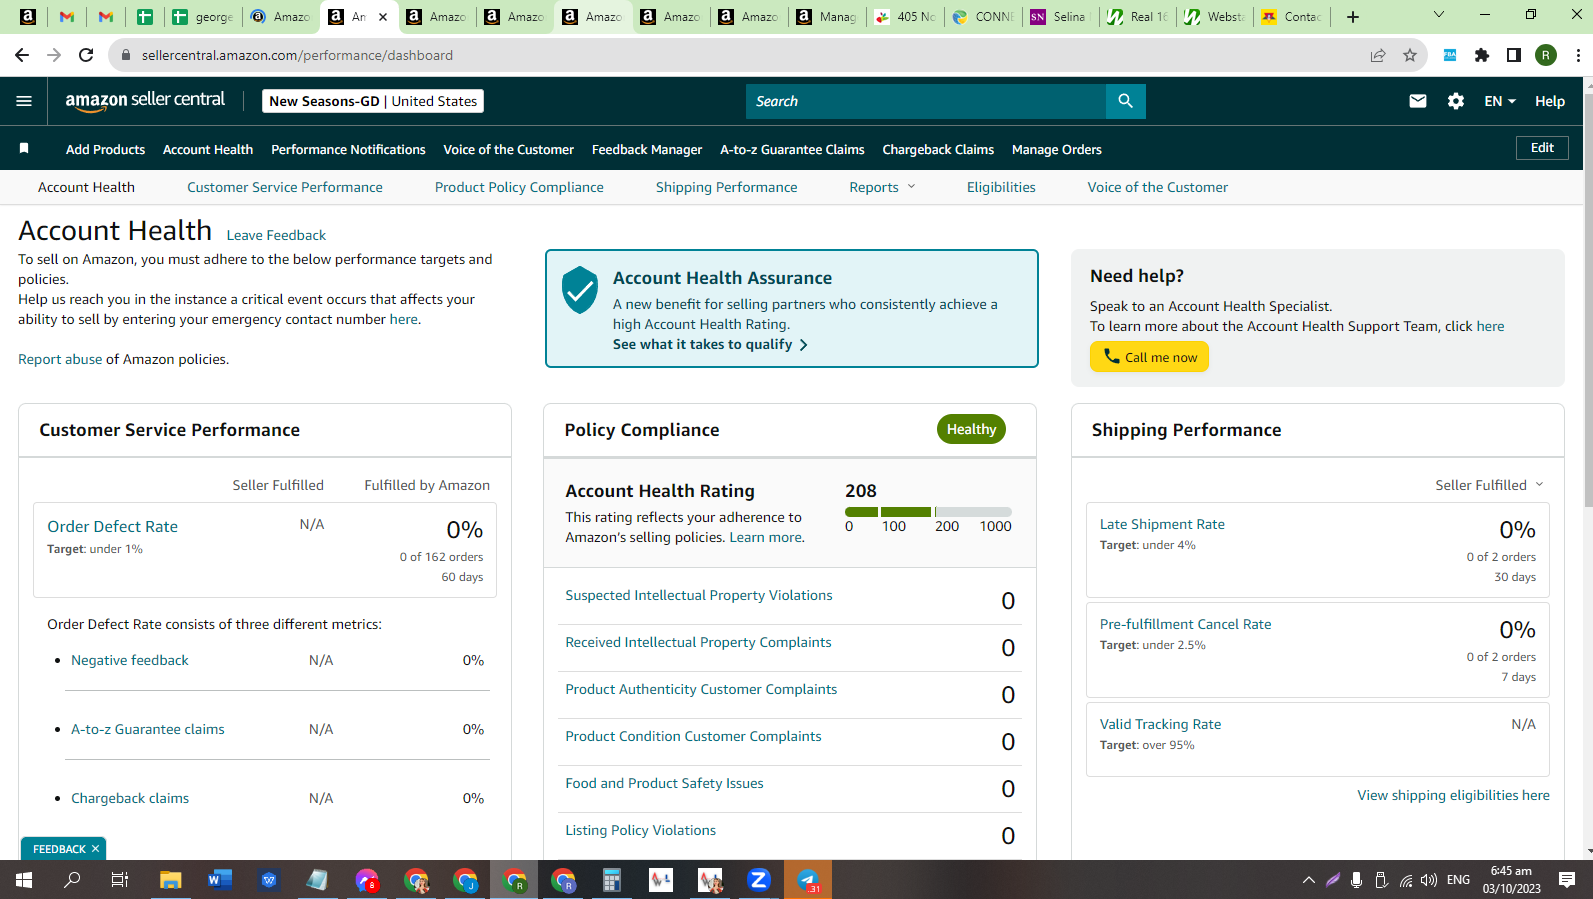1593x899 pixels.
Task: Open Feedback Manager in the top menu
Action: click(647, 149)
